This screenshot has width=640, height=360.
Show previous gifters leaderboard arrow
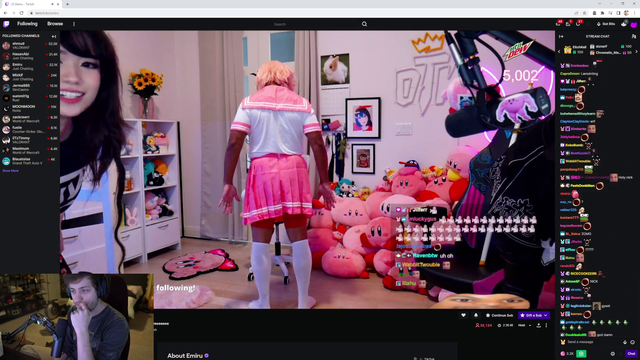[x=559, y=51]
